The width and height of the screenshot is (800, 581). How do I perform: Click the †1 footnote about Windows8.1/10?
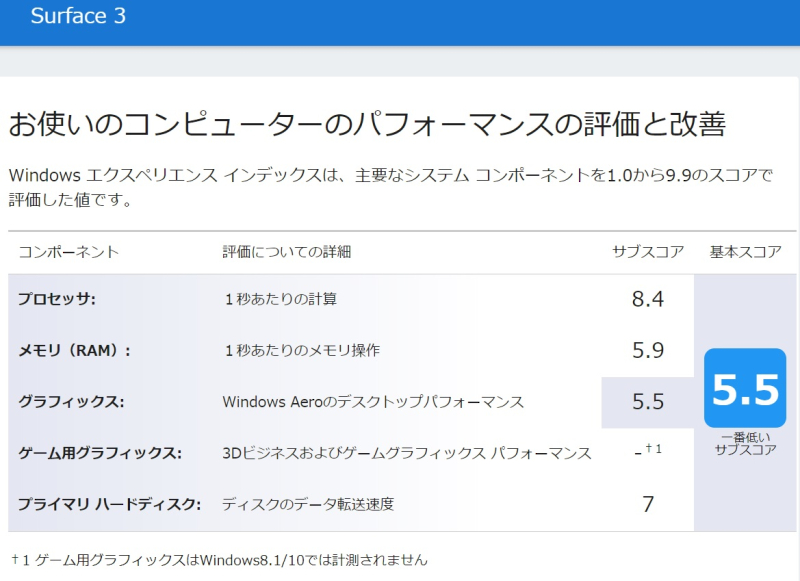point(219,560)
